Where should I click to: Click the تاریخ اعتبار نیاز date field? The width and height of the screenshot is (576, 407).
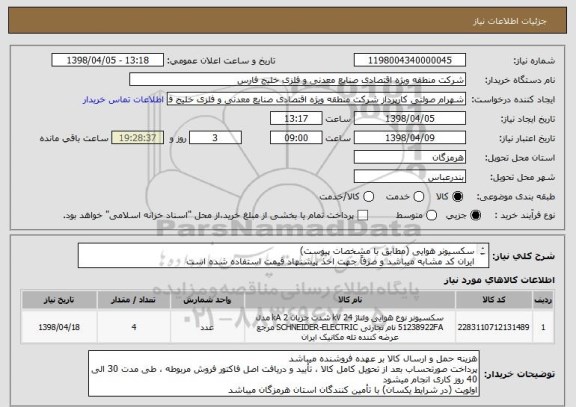coord(410,138)
